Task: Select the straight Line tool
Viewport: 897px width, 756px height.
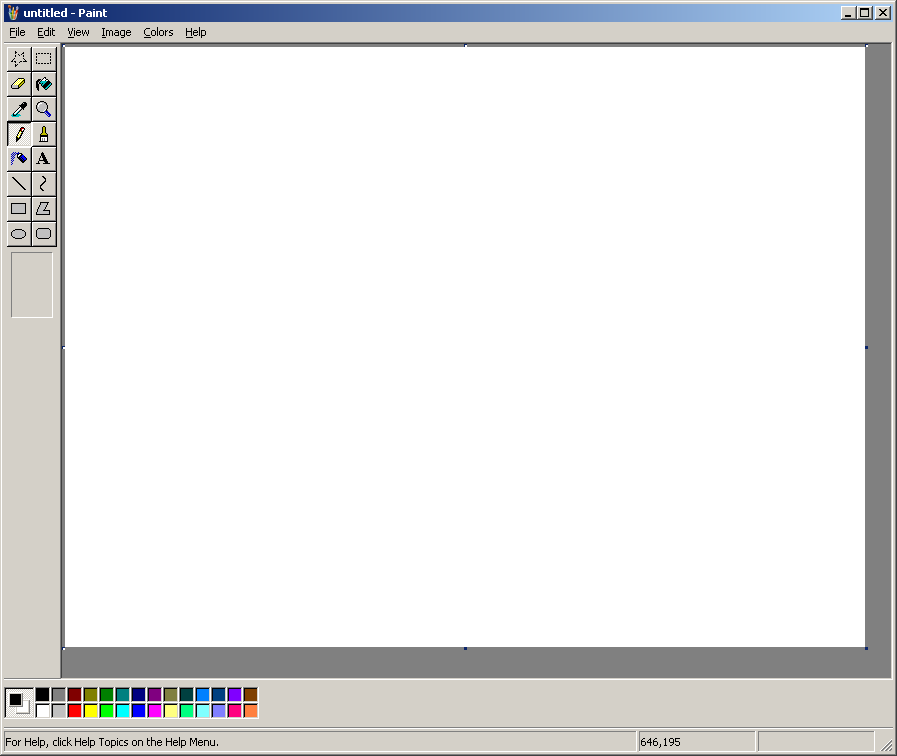Action: coord(19,184)
